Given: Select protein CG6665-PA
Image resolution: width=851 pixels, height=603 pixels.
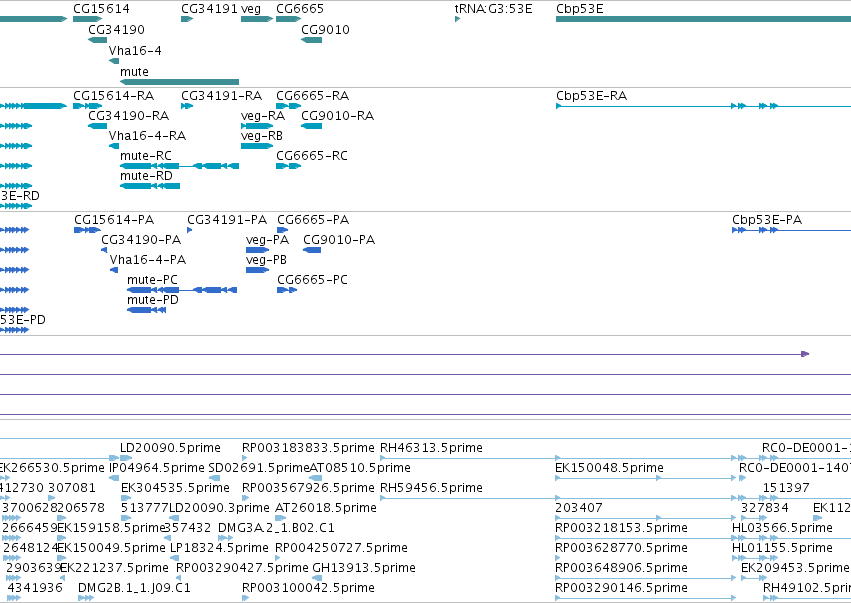Looking at the screenshot, I should pos(313,220).
